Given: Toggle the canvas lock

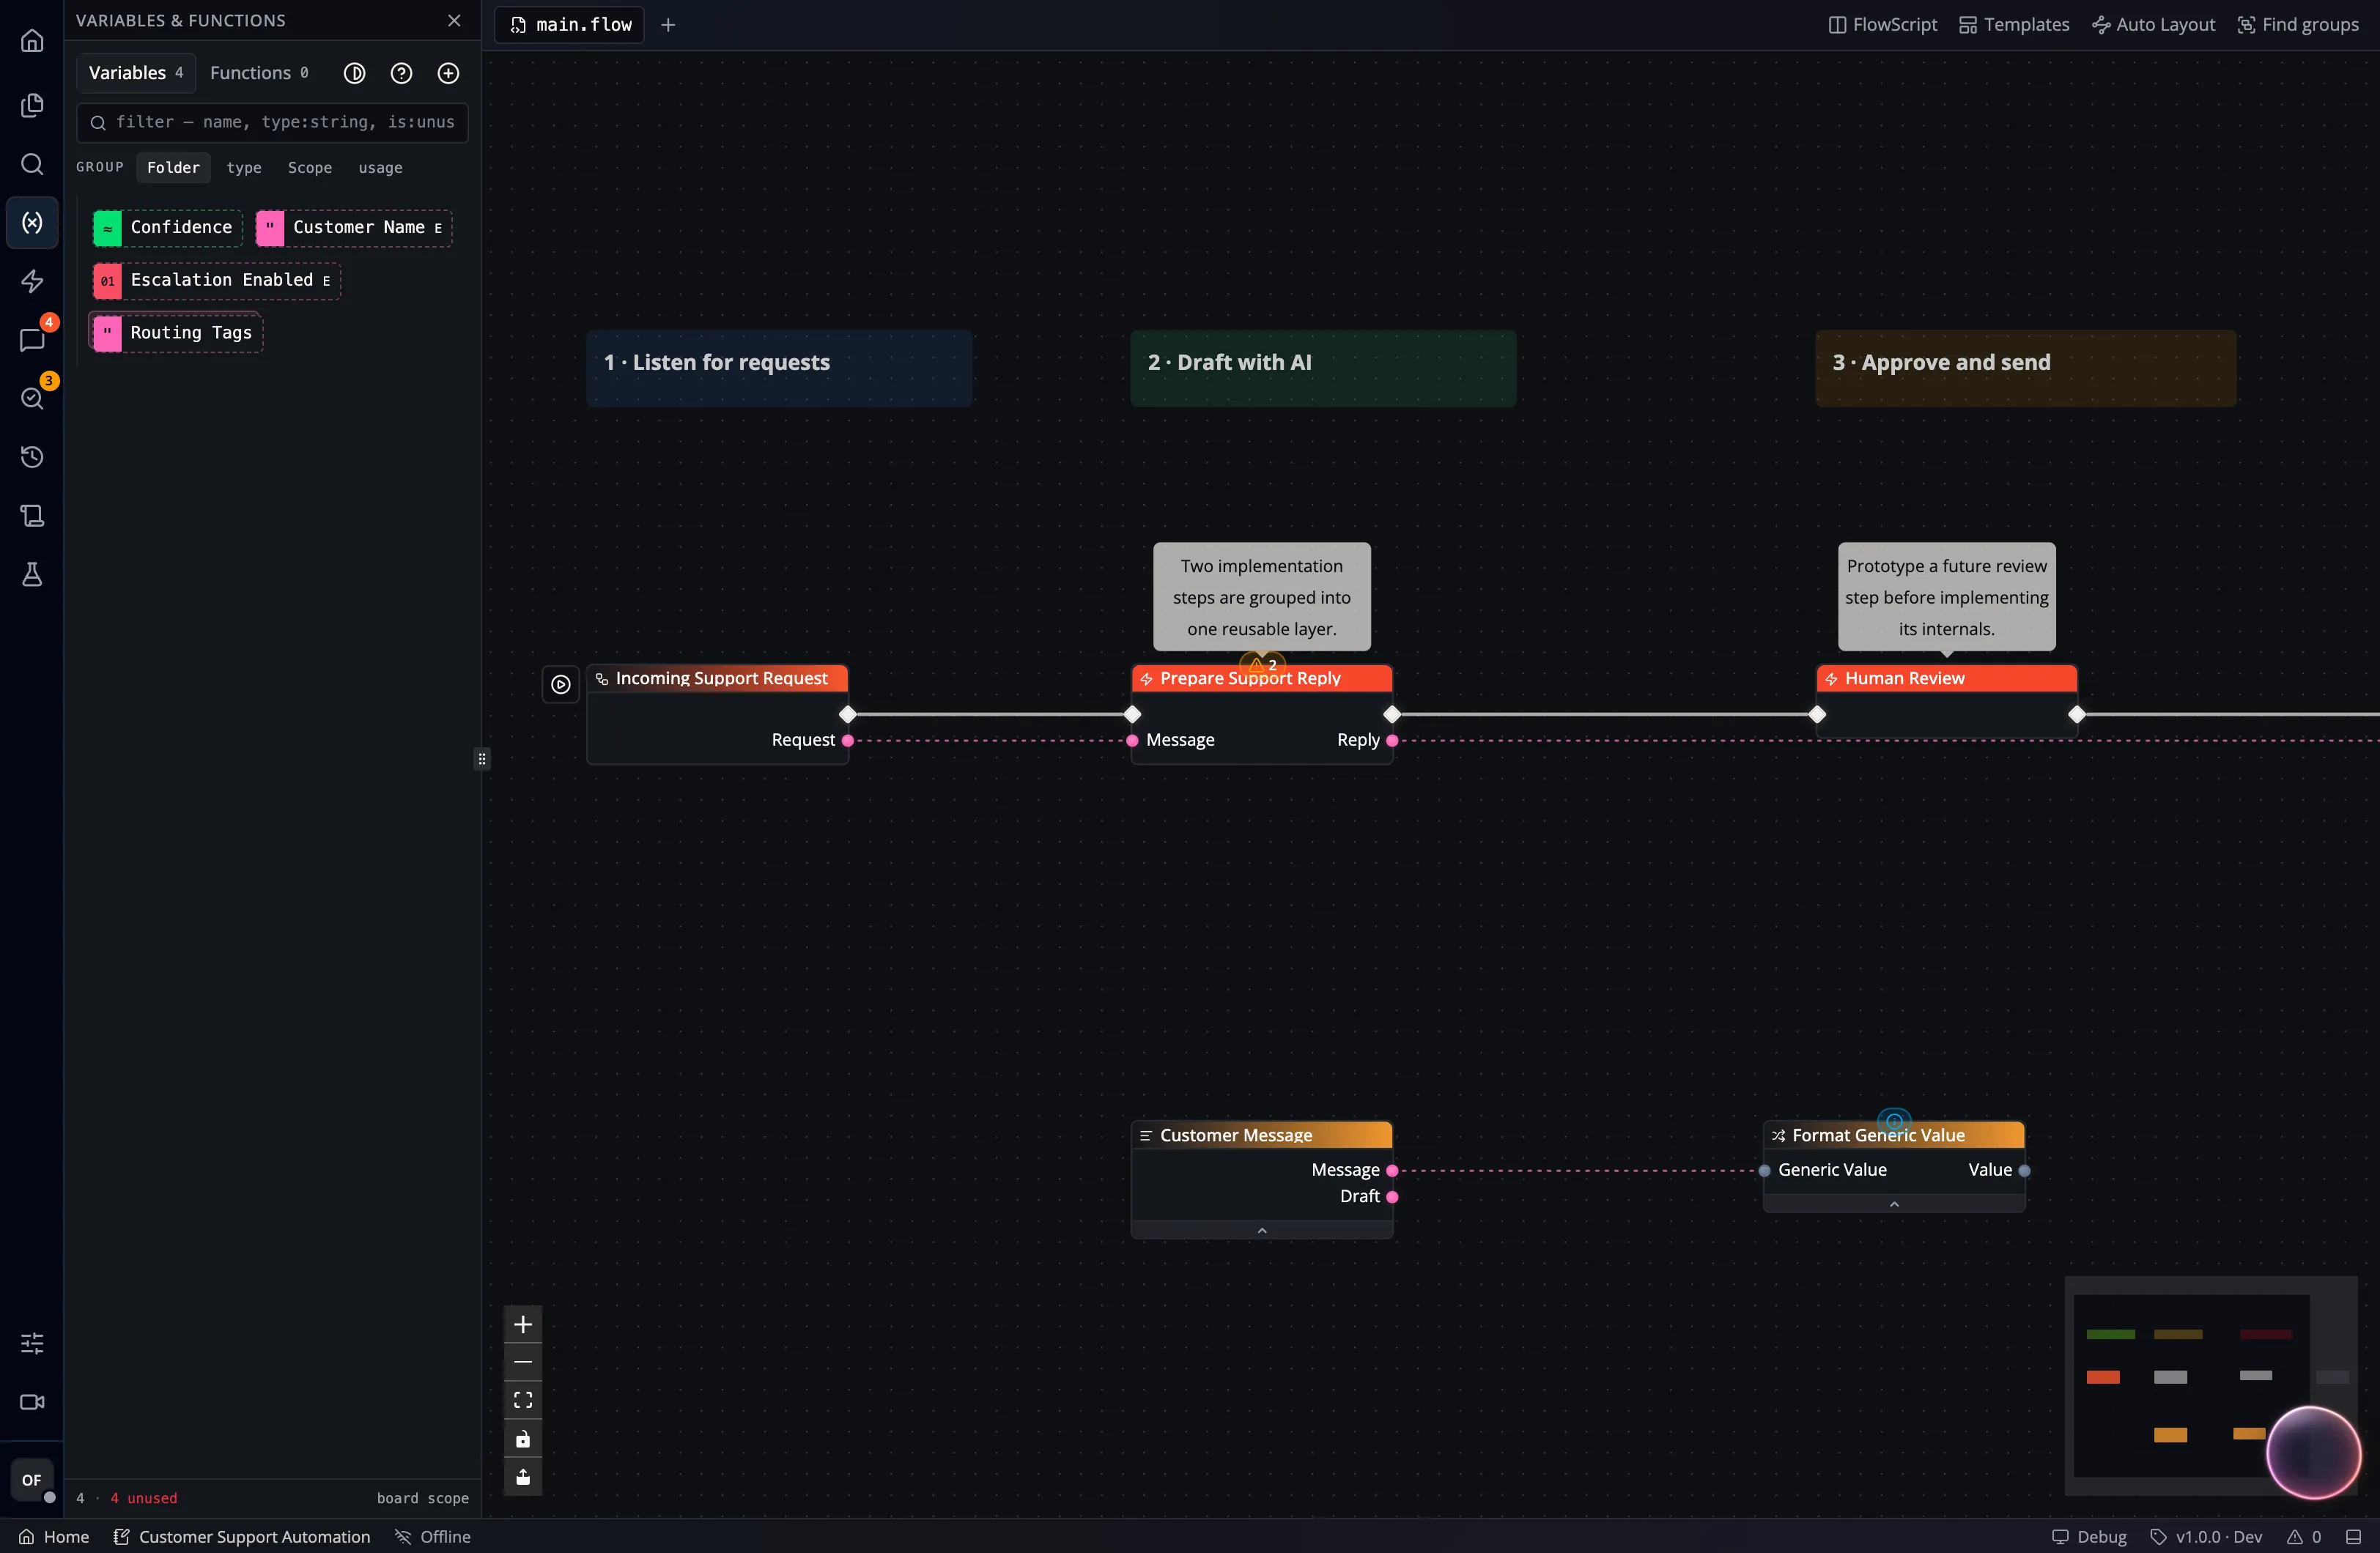Looking at the screenshot, I should click(523, 1439).
